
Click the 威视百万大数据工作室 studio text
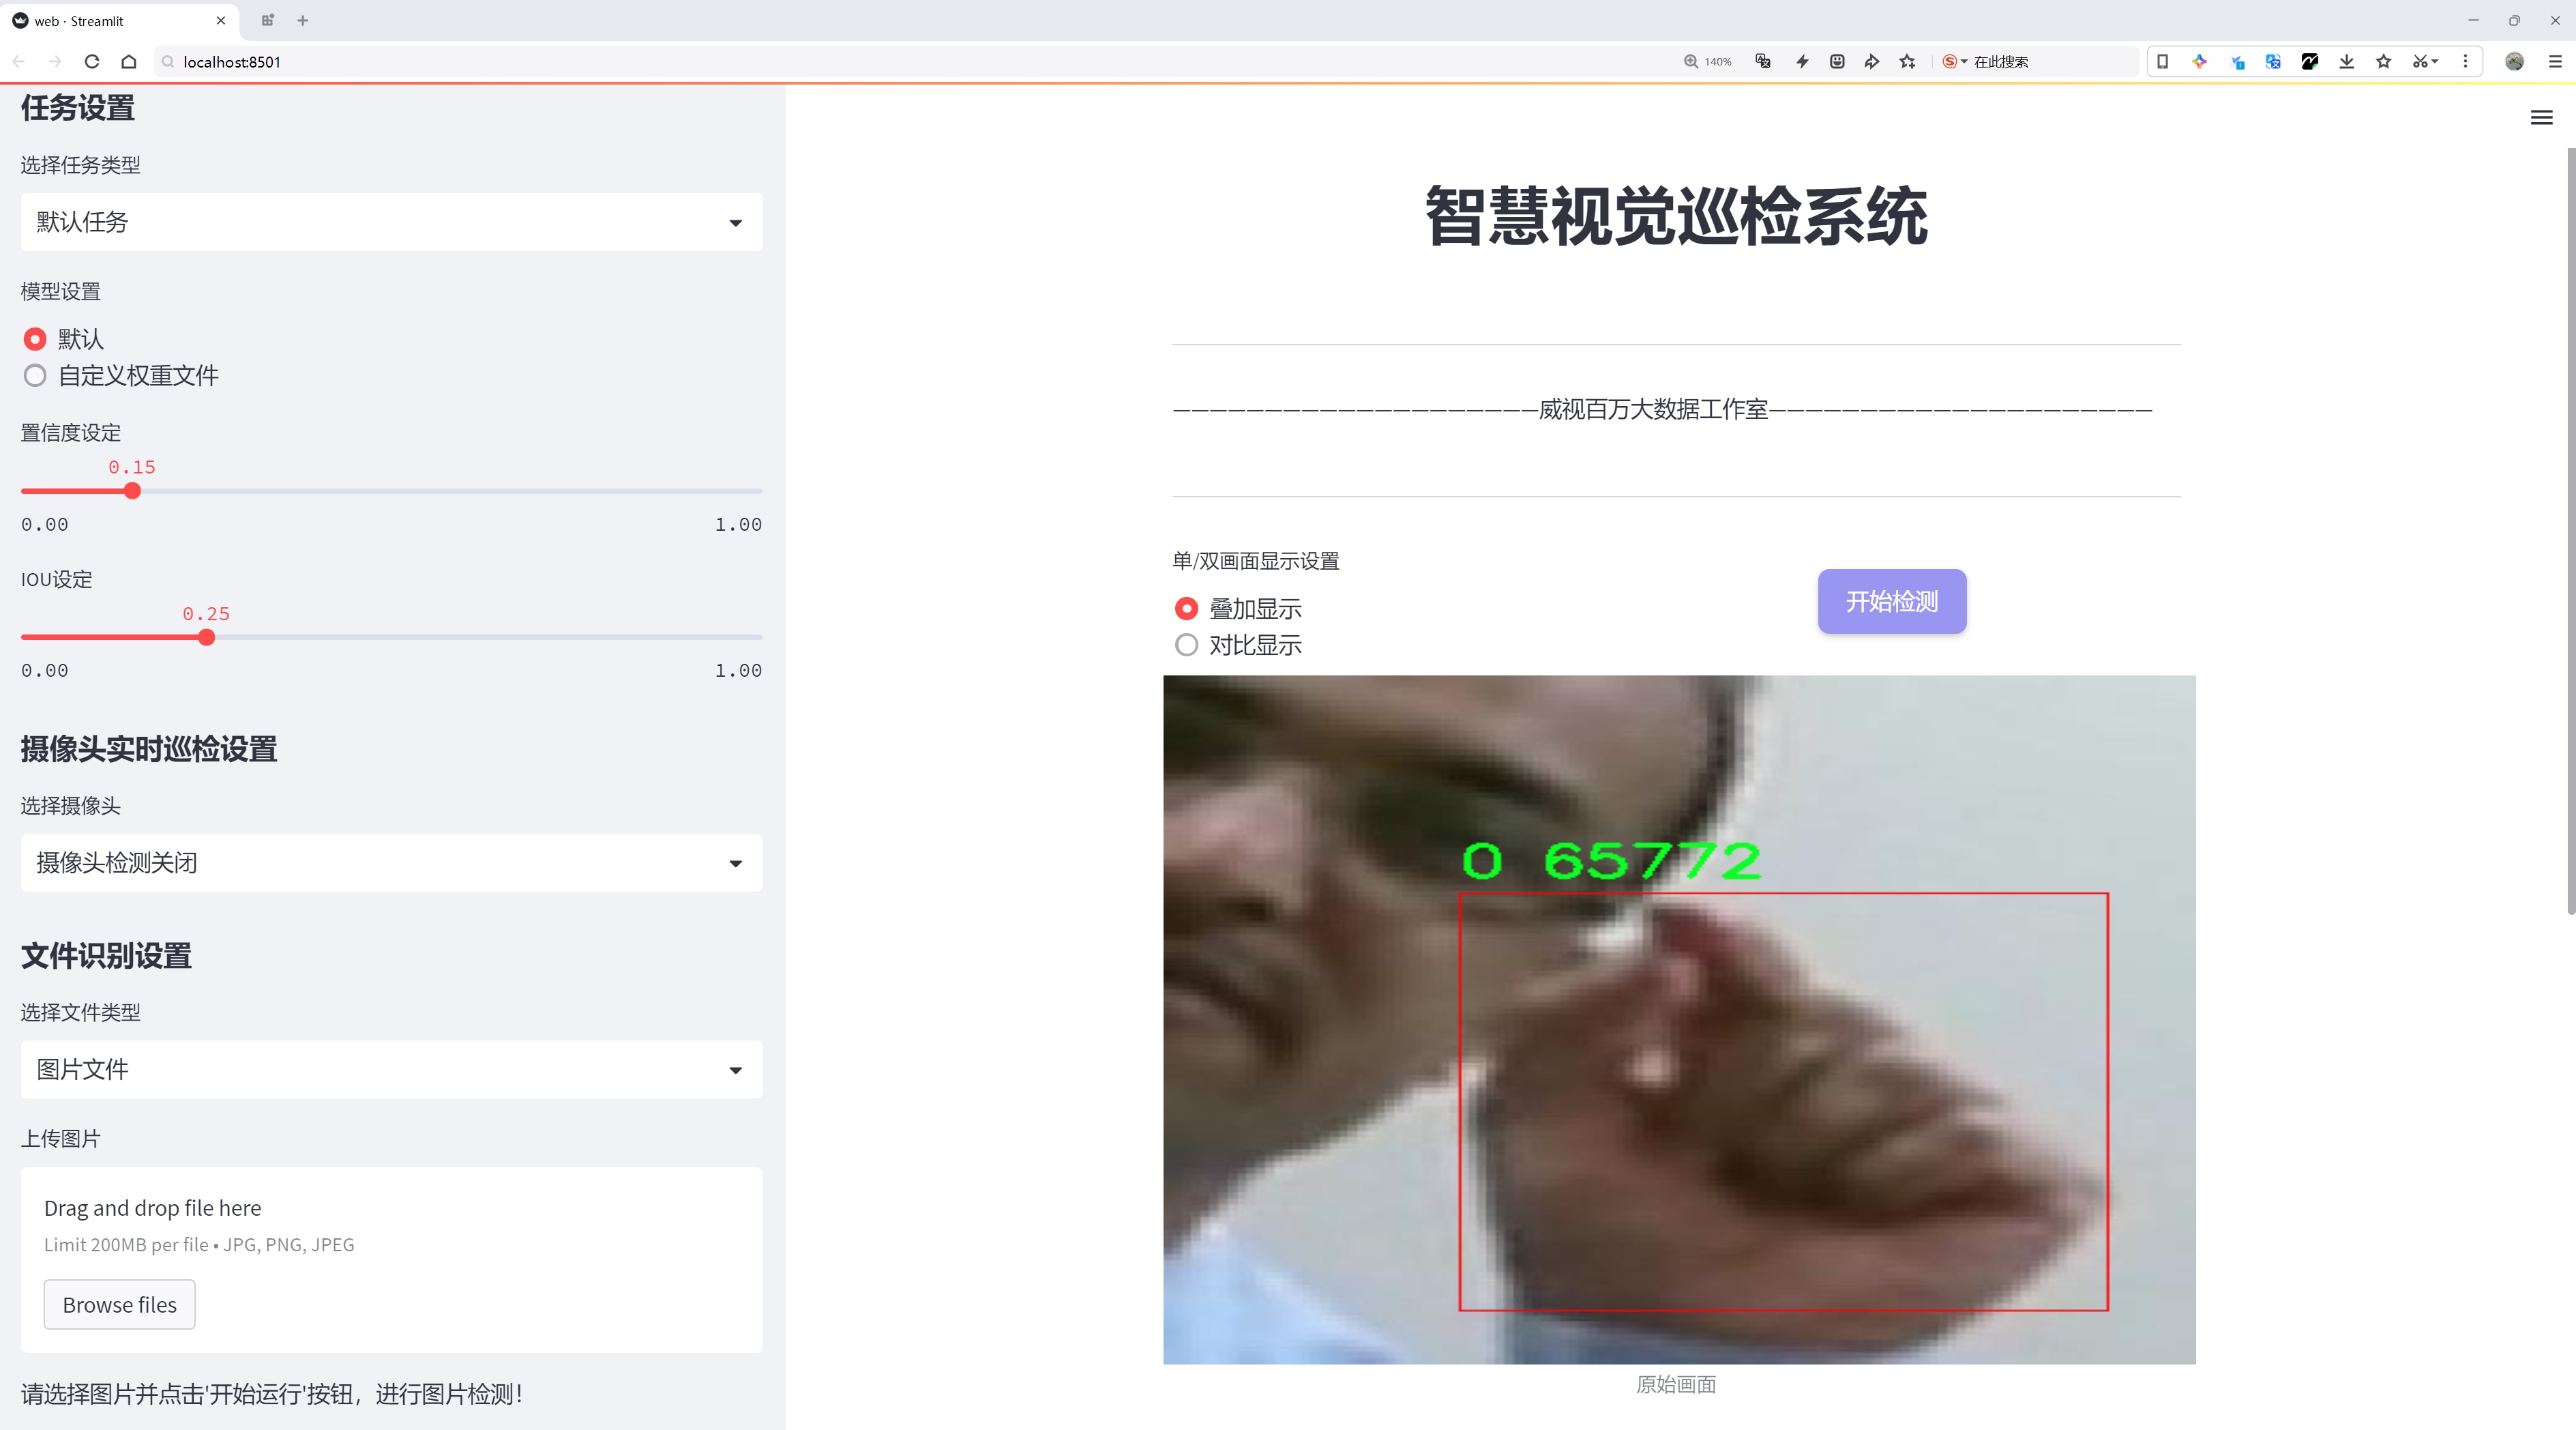pyautogui.click(x=1653, y=409)
